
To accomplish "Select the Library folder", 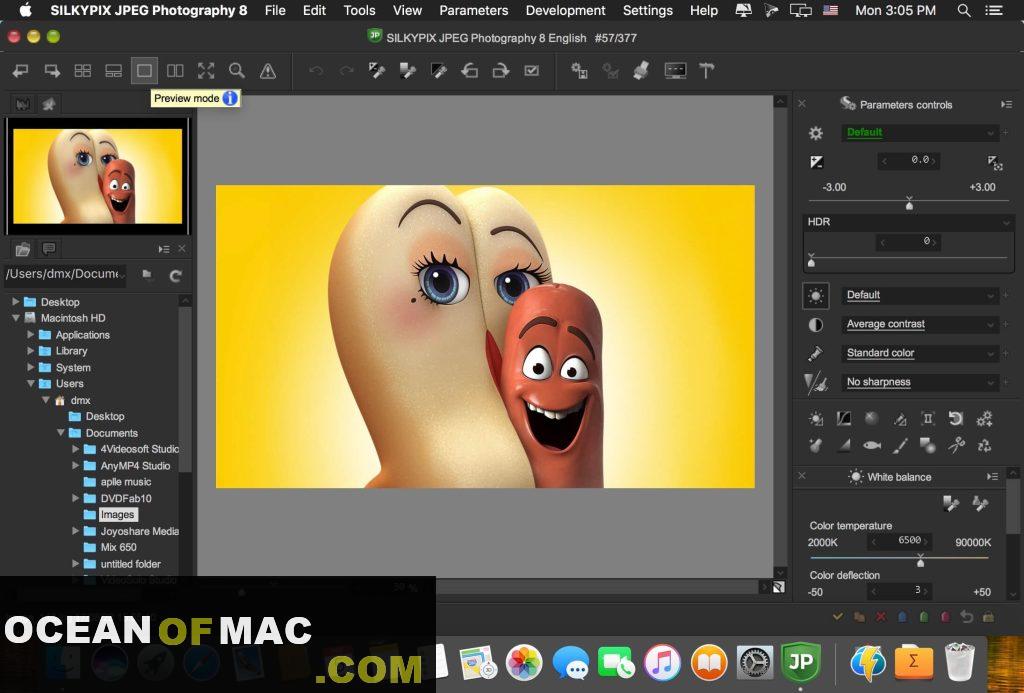I will [71, 351].
